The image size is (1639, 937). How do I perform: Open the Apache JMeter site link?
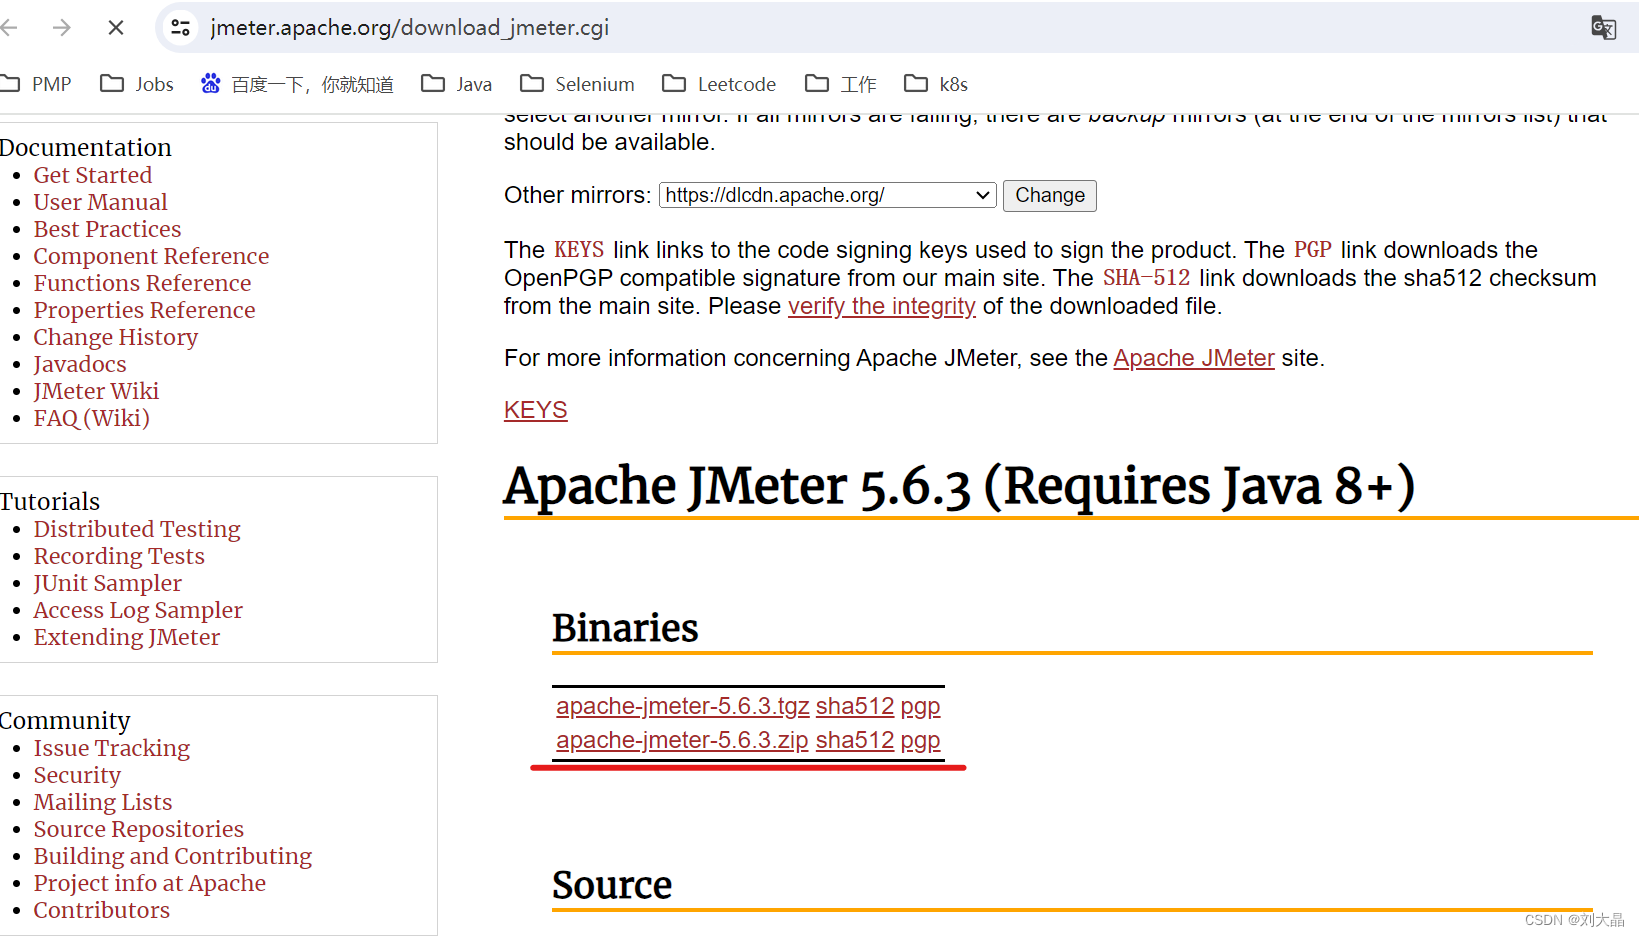(1193, 358)
